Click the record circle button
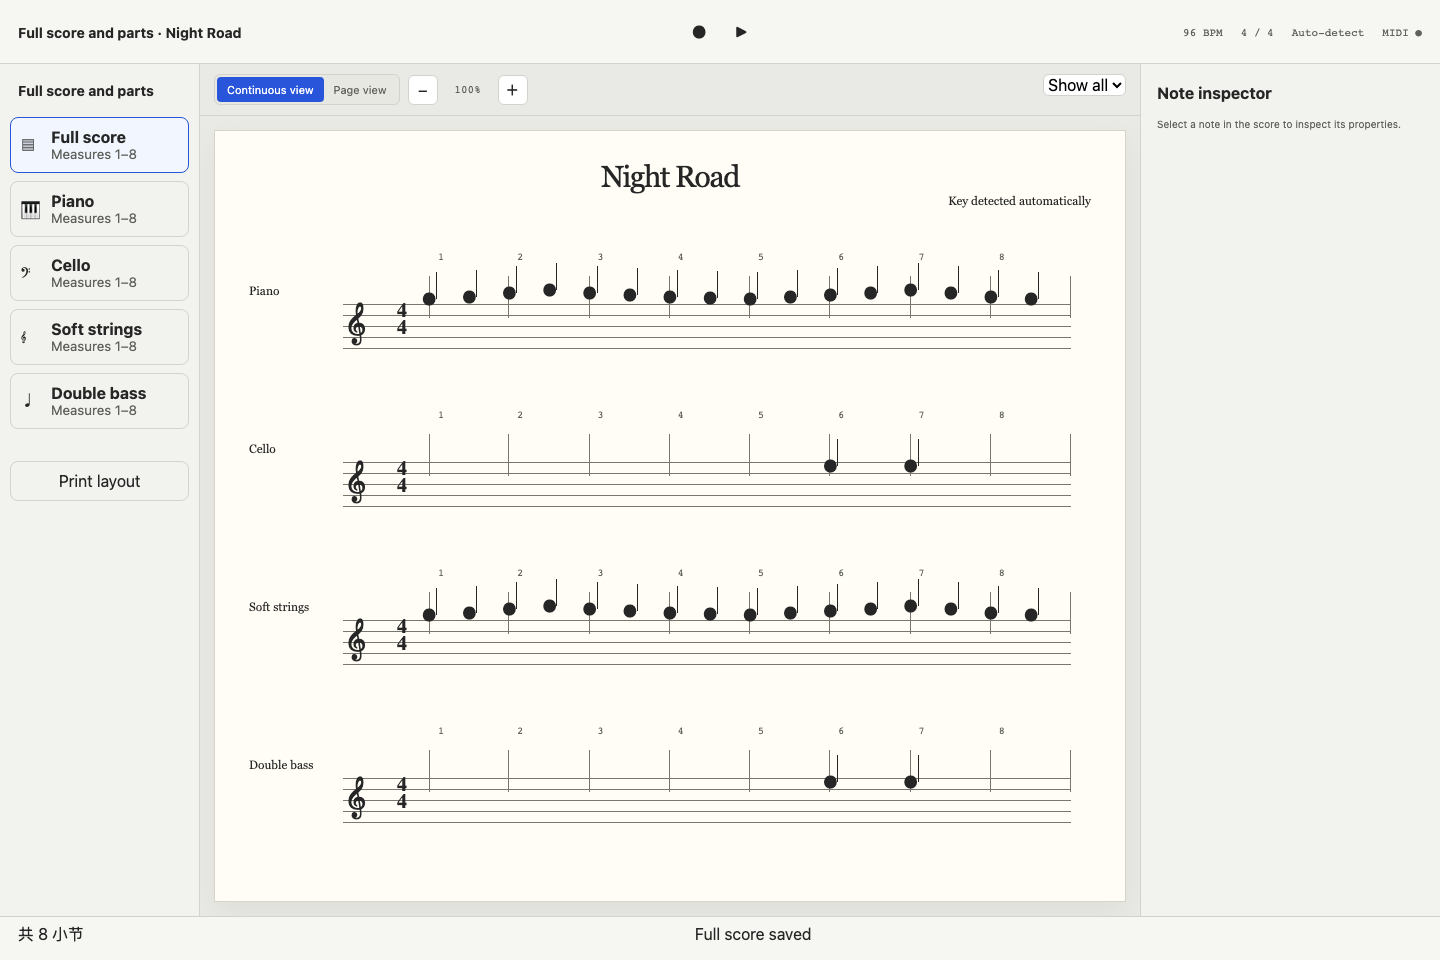 699,32
